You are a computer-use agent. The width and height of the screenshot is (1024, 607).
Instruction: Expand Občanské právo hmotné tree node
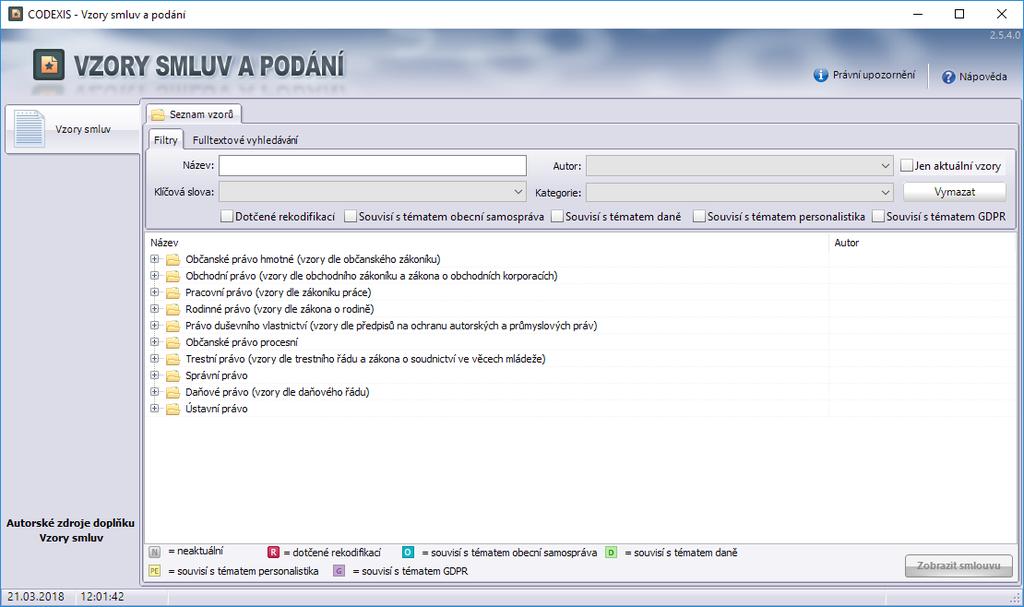(155, 259)
